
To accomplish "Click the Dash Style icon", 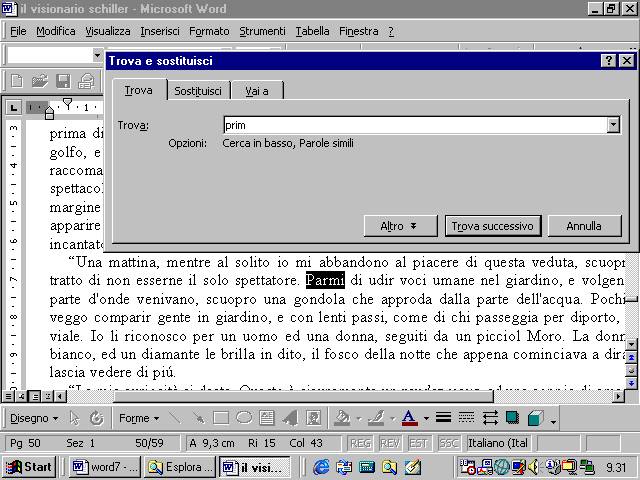I will coord(466,418).
